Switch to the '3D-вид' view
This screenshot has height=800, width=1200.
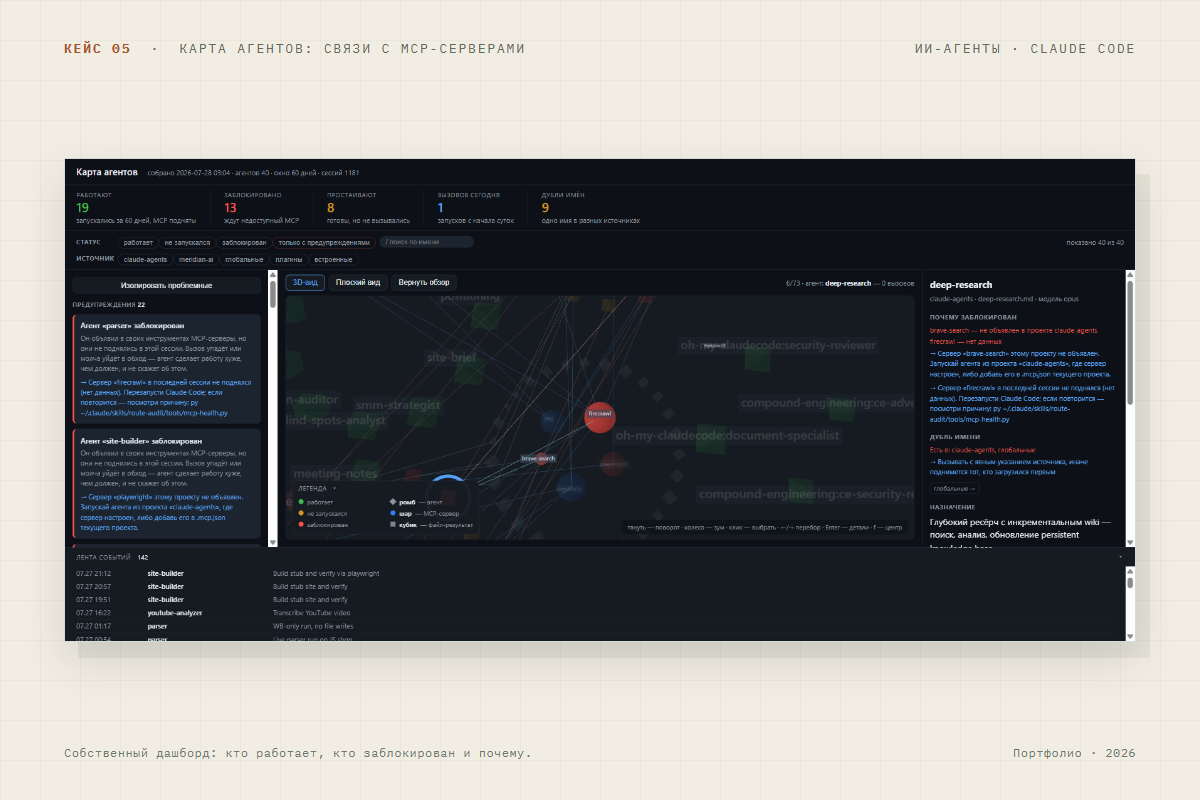(x=305, y=283)
